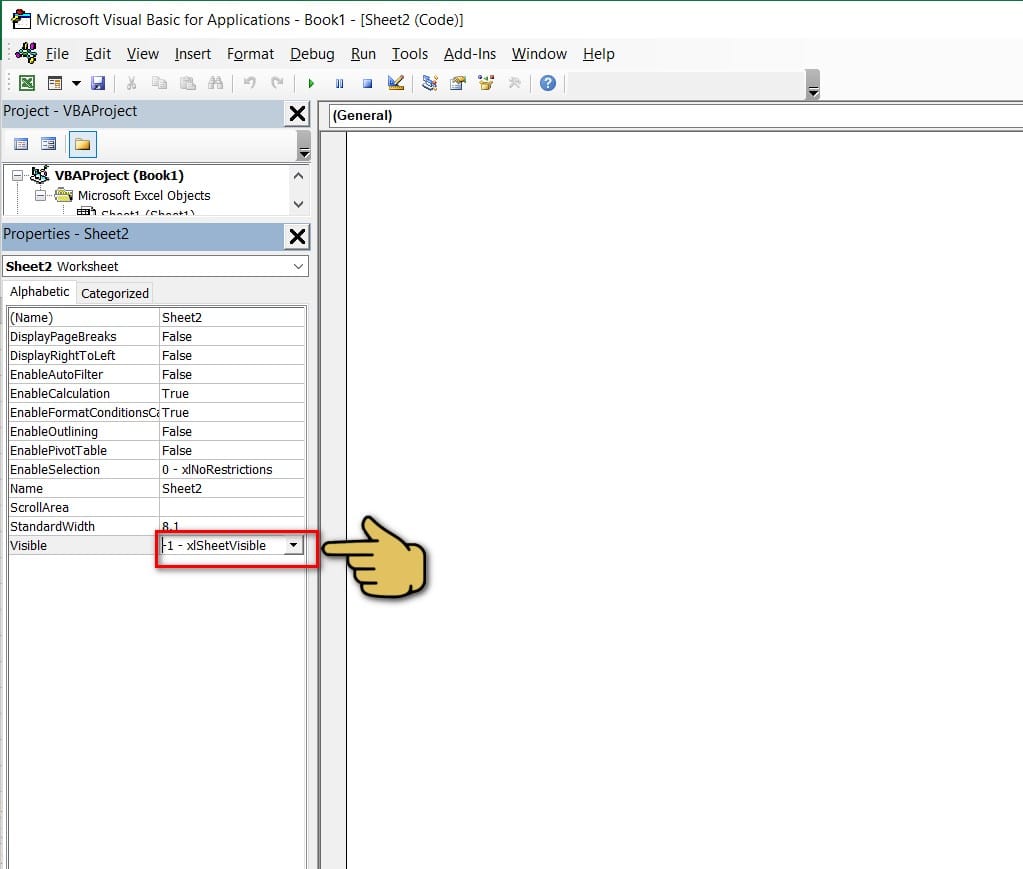Click View Object button in Project panel
This screenshot has height=869, width=1023.
48,145
